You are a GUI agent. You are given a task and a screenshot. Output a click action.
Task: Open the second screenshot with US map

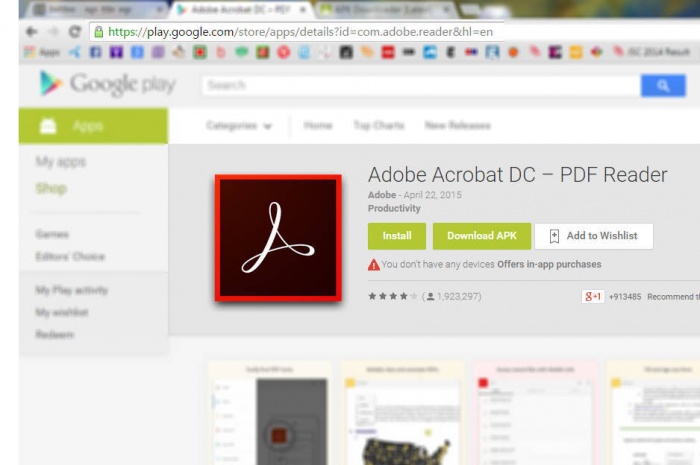pyautogui.click(x=403, y=414)
